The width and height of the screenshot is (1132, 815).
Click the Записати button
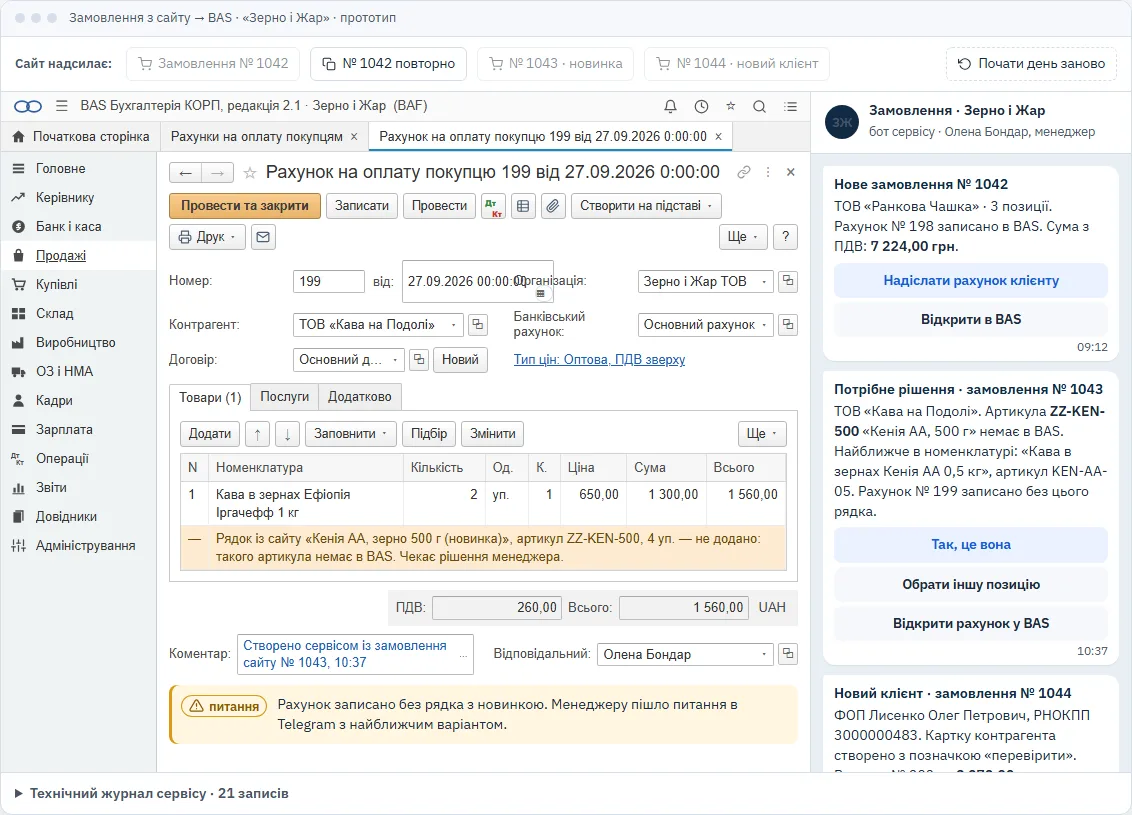[362, 206]
